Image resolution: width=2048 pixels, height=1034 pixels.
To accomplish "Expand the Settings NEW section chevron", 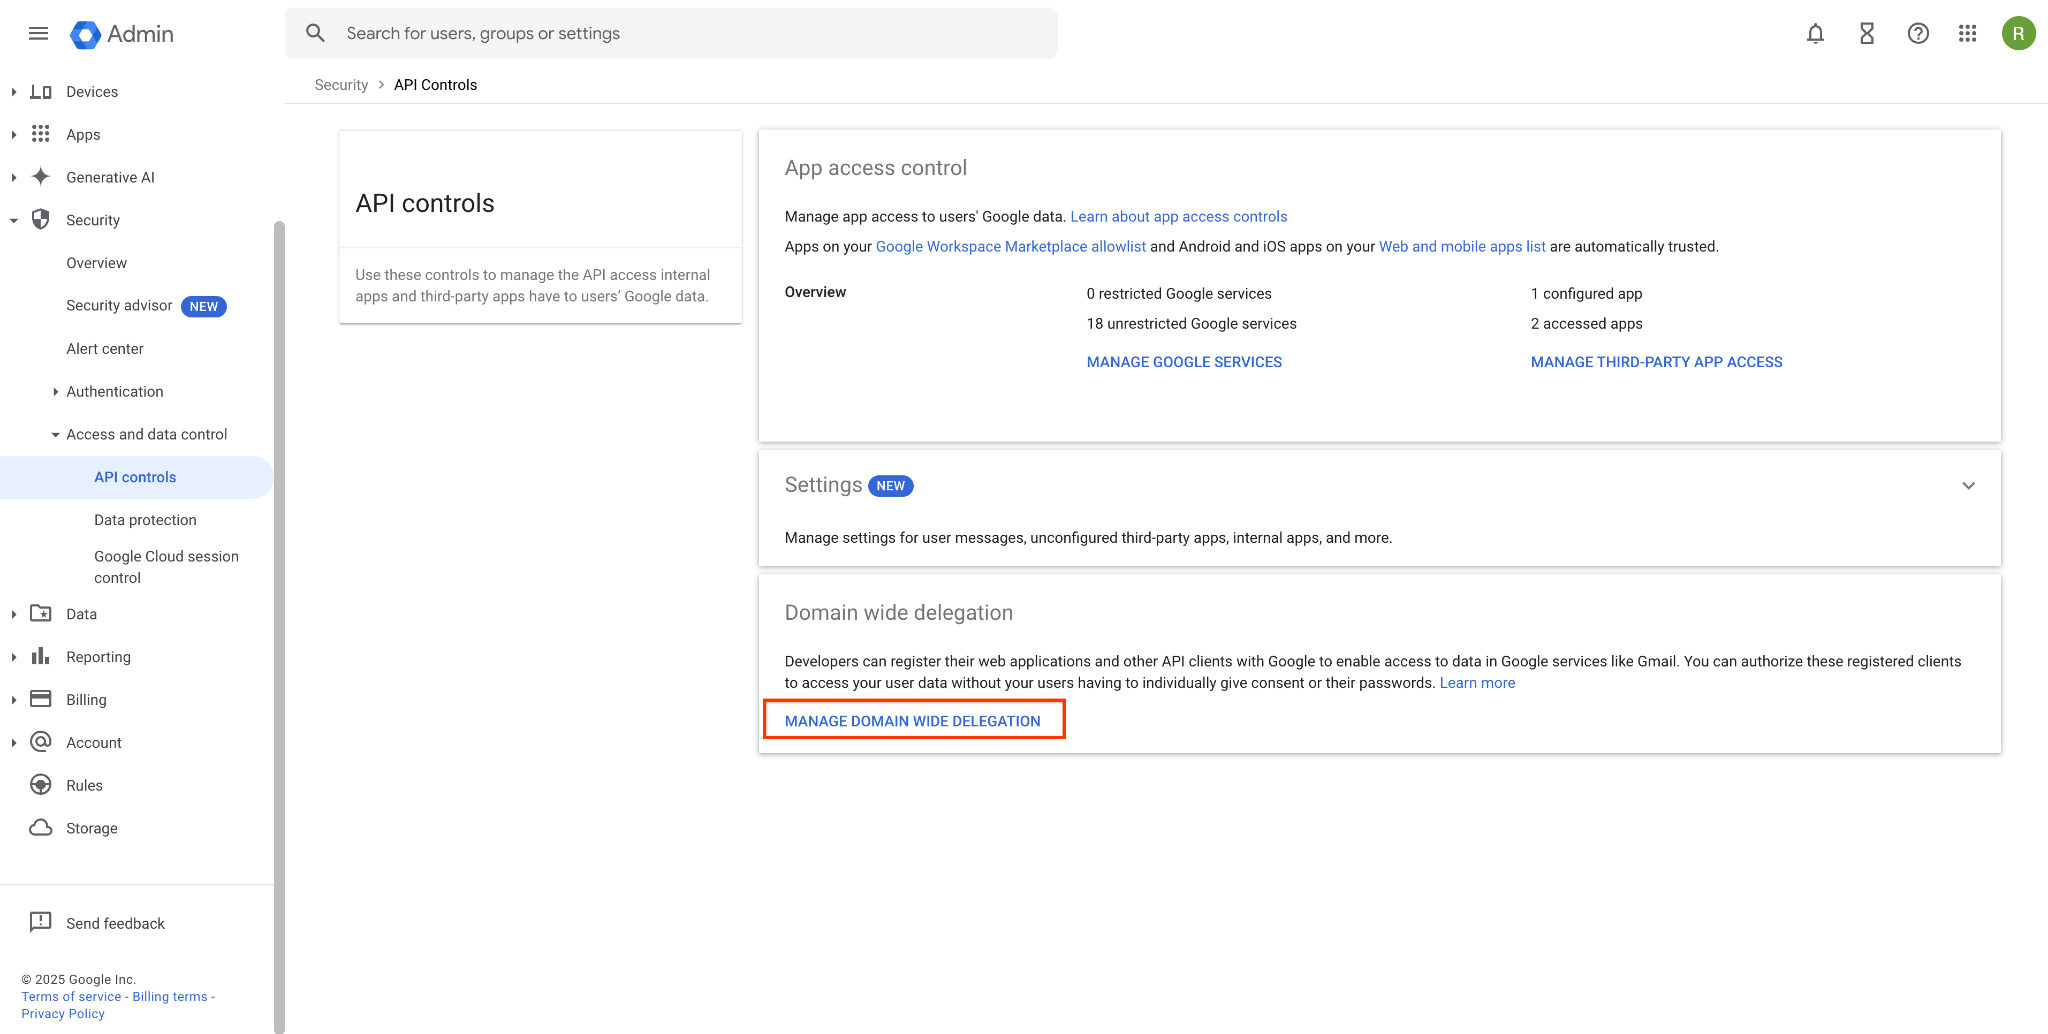I will click(x=1969, y=485).
